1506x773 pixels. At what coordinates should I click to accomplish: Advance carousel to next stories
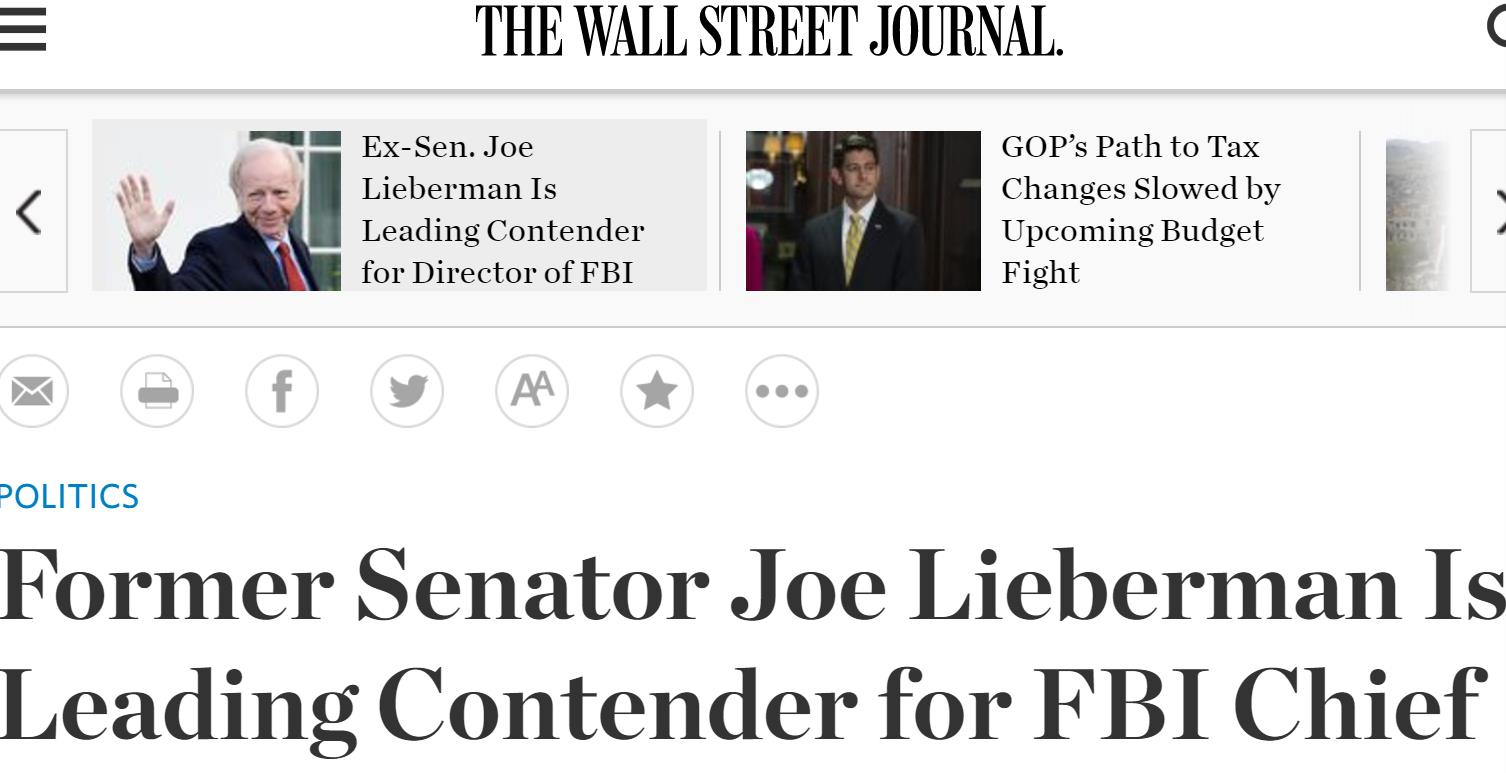click(x=1492, y=211)
